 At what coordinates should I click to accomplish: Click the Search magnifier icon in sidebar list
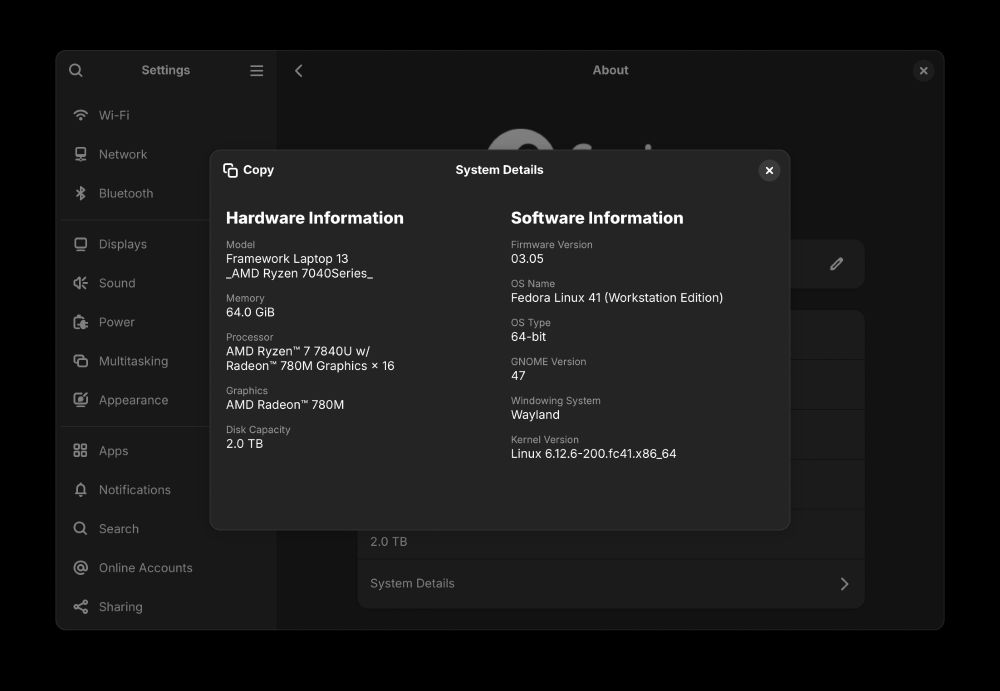(x=80, y=529)
